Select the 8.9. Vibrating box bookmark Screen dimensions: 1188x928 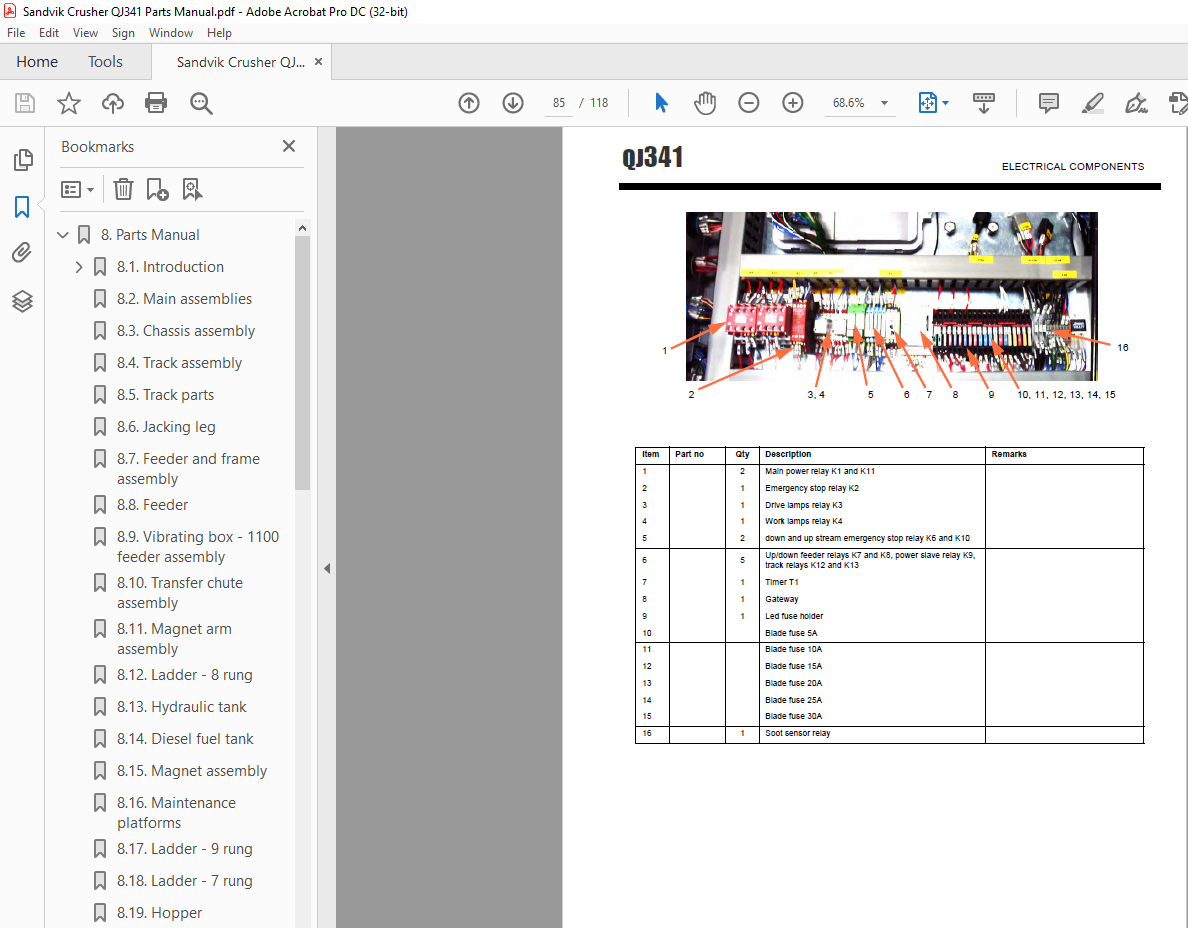(x=198, y=546)
